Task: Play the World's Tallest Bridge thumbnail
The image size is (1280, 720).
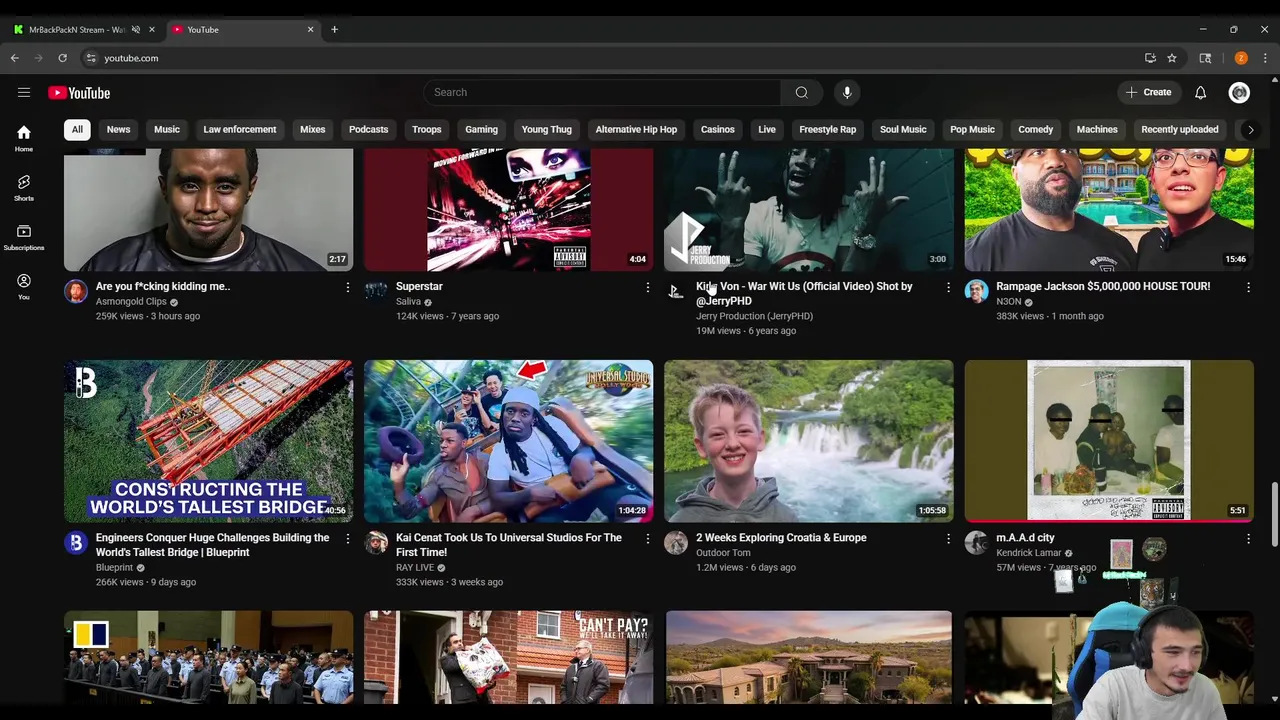Action: (x=208, y=441)
